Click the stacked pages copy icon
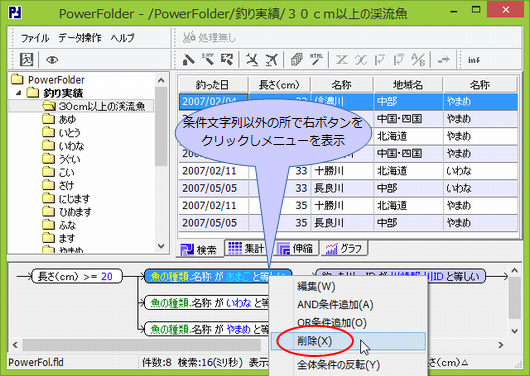The image size is (530, 376). [296, 60]
